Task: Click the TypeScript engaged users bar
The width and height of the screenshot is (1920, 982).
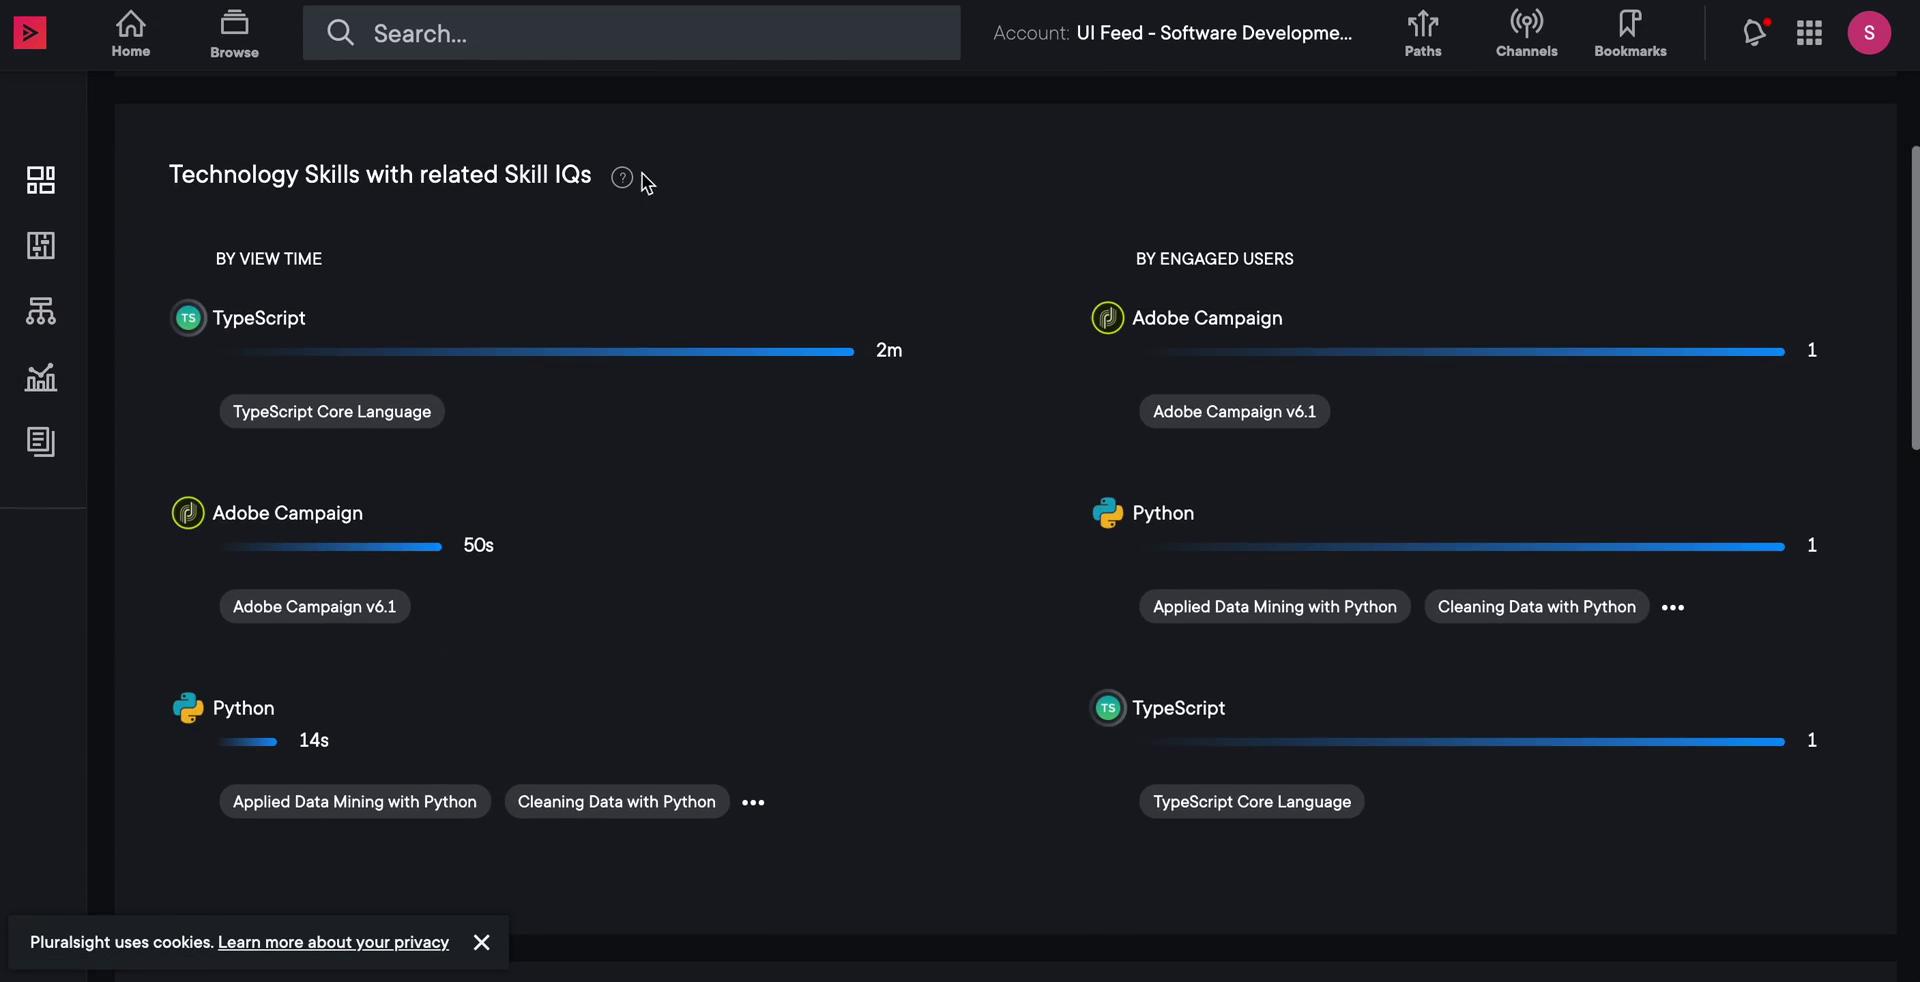Action: coord(1462,742)
